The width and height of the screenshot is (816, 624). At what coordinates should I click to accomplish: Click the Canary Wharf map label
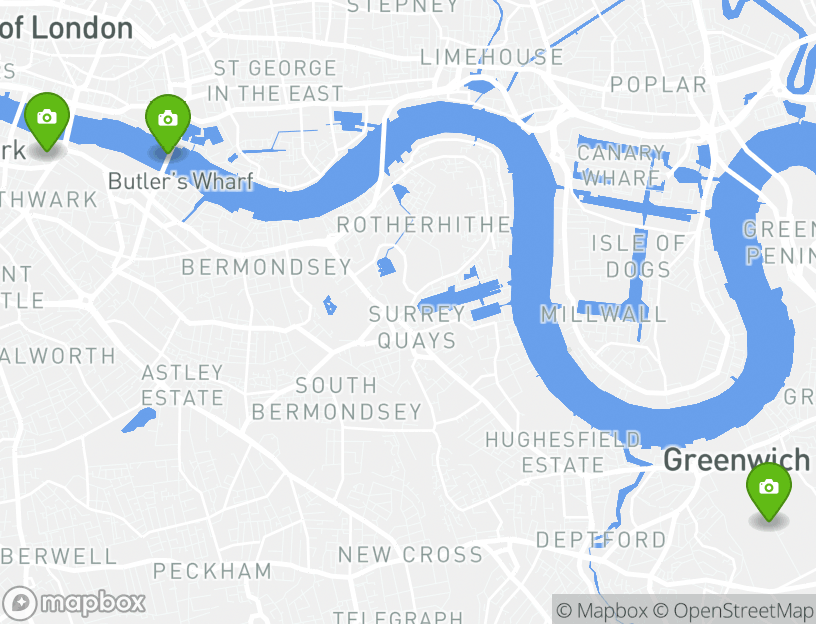pos(621,165)
